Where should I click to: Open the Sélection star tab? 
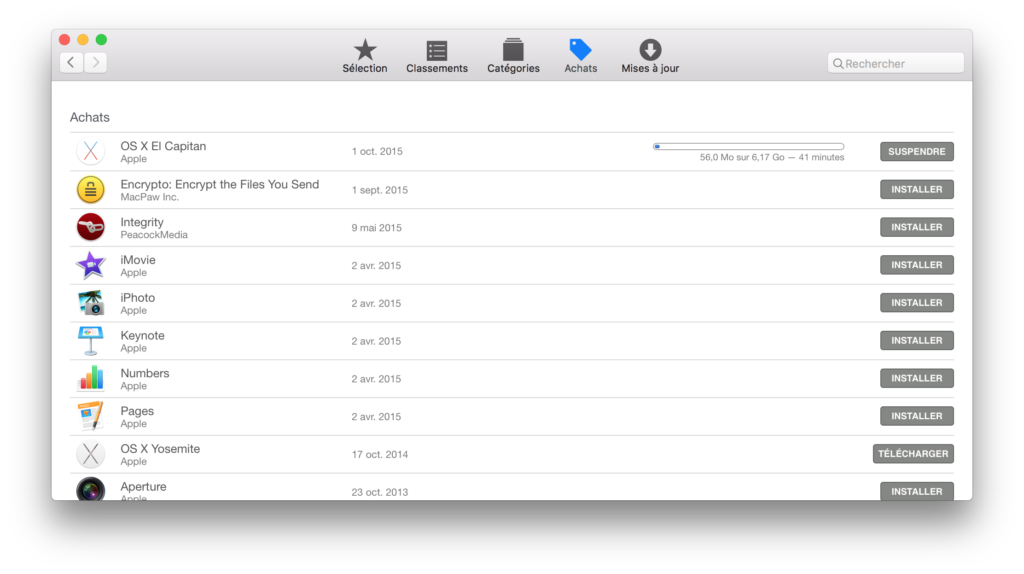pyautogui.click(x=364, y=56)
